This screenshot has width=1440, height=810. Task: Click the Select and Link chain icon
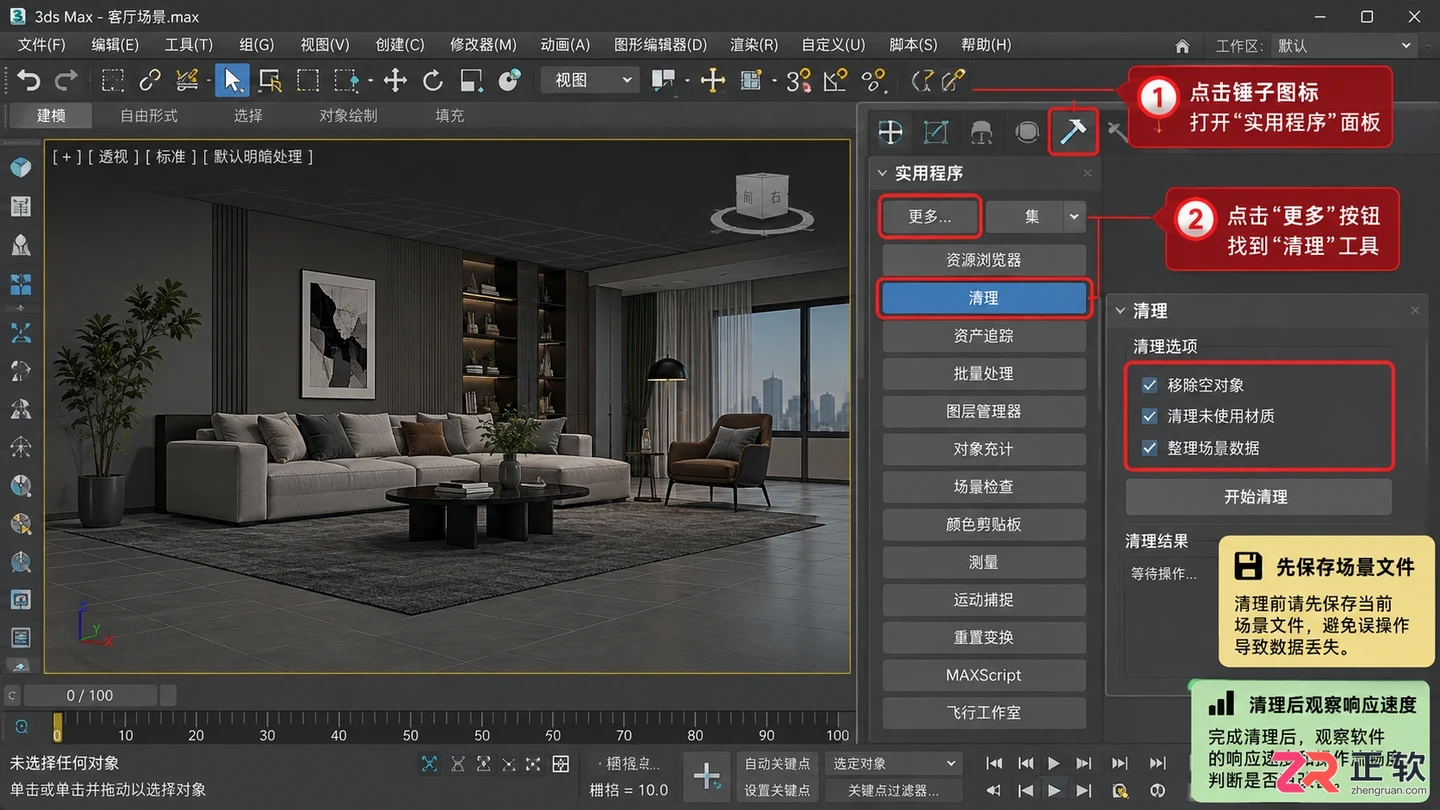[150, 80]
